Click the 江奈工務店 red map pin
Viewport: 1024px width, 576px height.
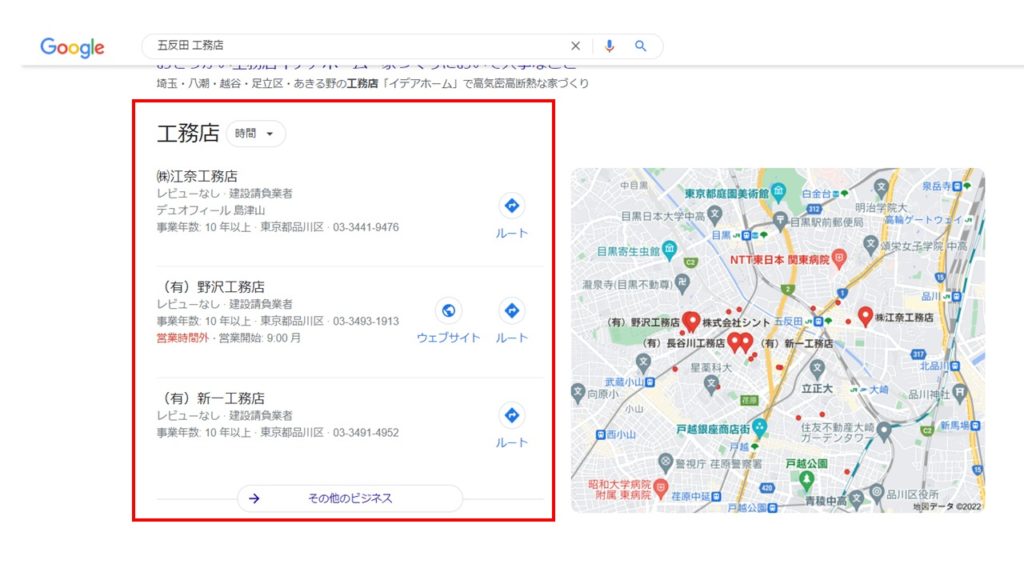pos(865,316)
